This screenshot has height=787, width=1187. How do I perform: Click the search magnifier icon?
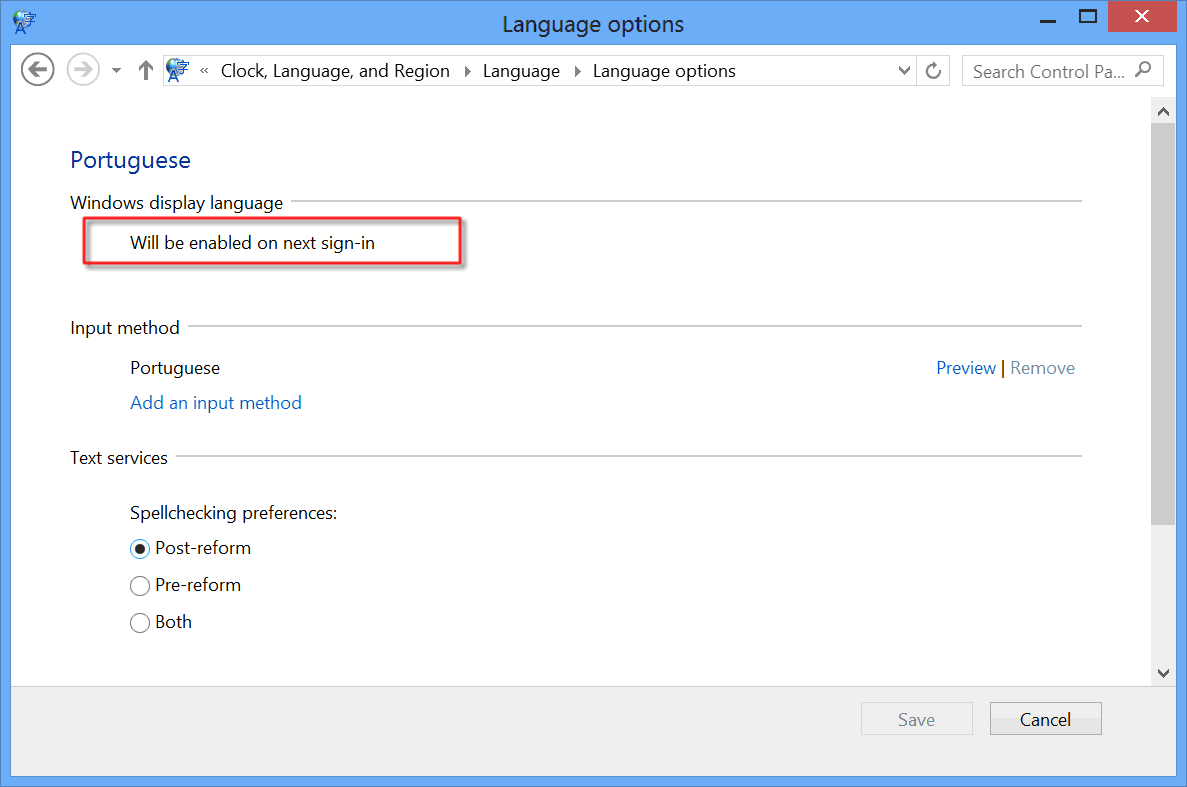tap(1144, 70)
